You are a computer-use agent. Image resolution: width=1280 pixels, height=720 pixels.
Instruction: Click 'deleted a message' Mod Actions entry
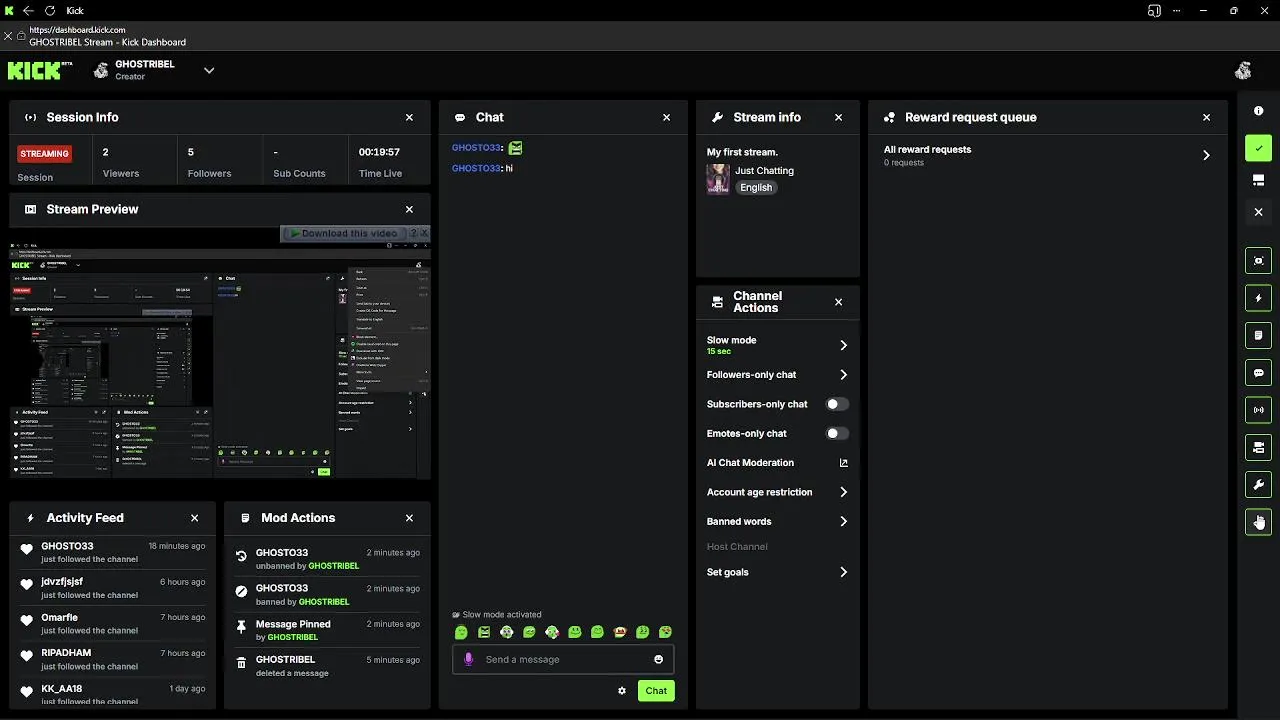[327, 666]
